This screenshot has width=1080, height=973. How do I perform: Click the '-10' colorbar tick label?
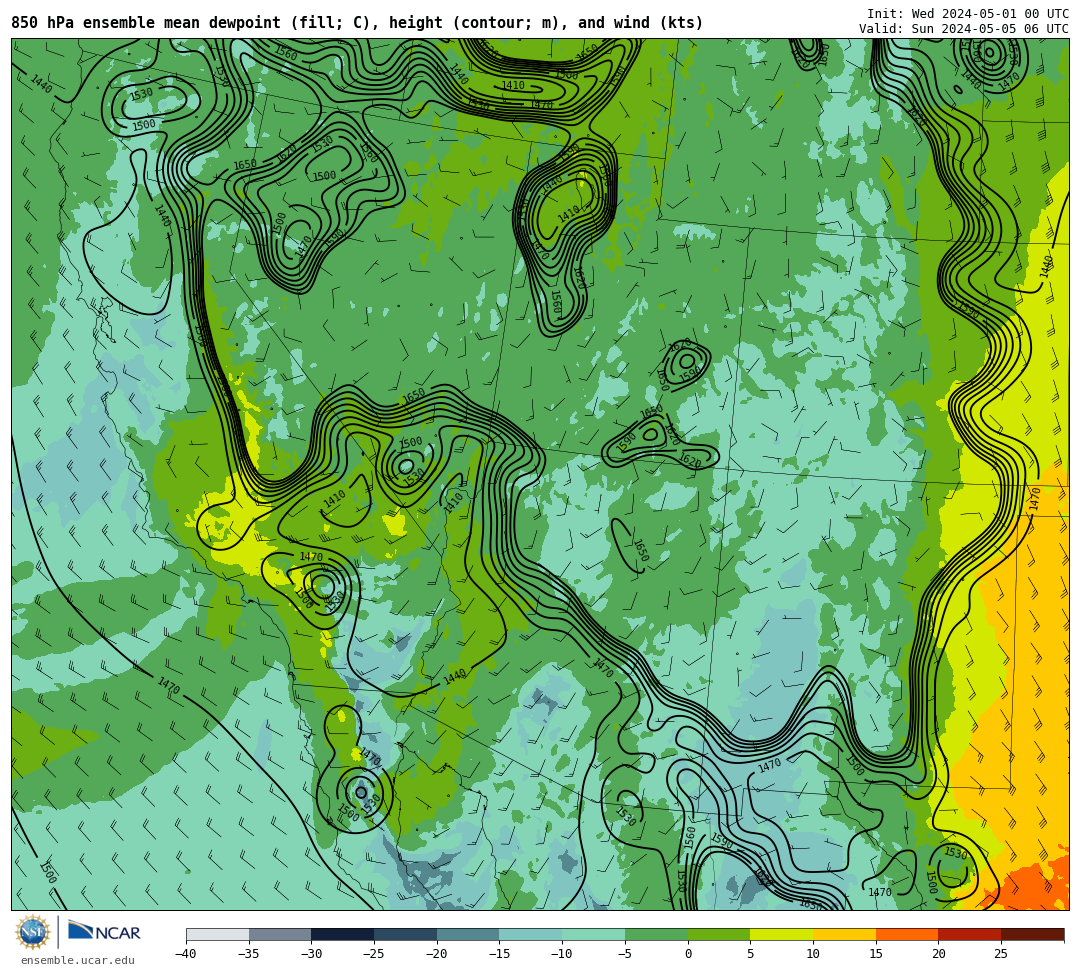click(x=562, y=954)
